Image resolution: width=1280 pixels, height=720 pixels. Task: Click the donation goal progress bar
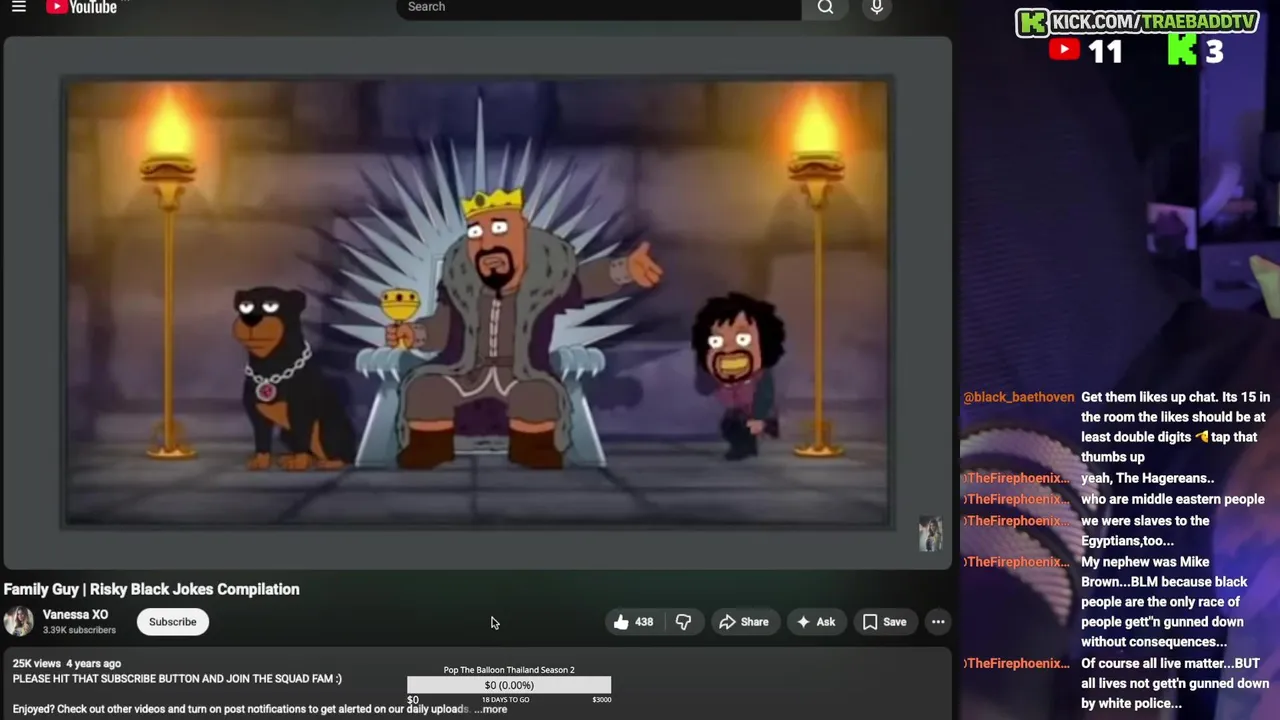click(x=509, y=685)
